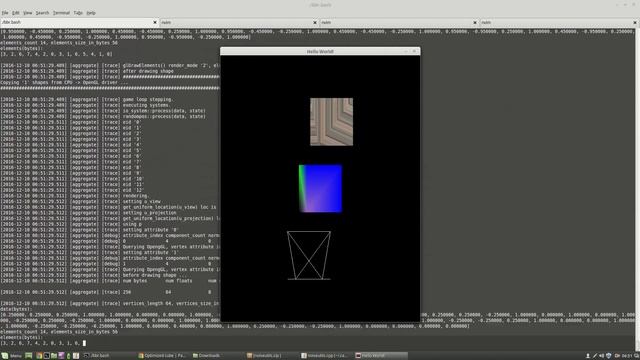The image size is (640, 360).
Task: Open the Menu button on taskbar
Action: click(11, 356)
